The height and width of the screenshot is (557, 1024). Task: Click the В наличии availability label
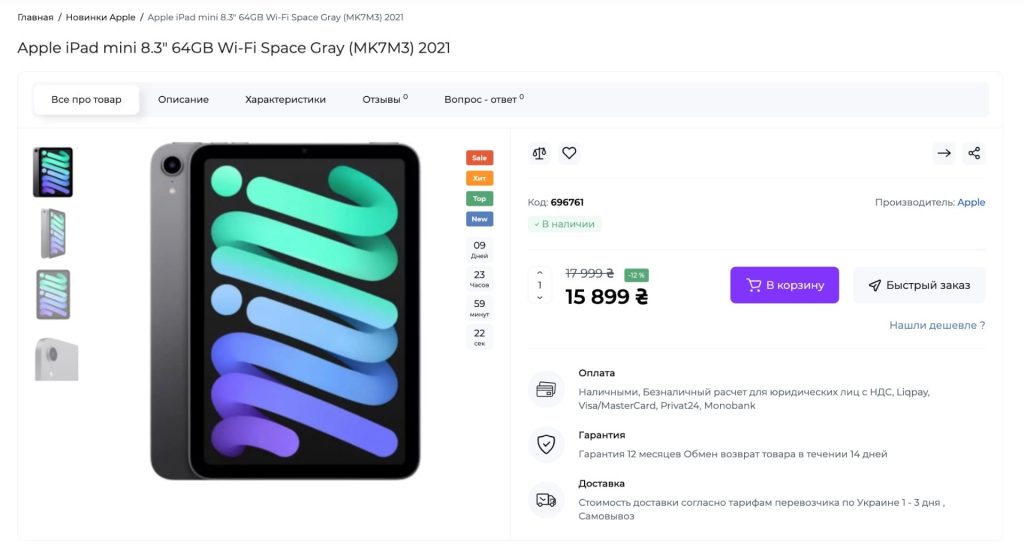(x=564, y=224)
